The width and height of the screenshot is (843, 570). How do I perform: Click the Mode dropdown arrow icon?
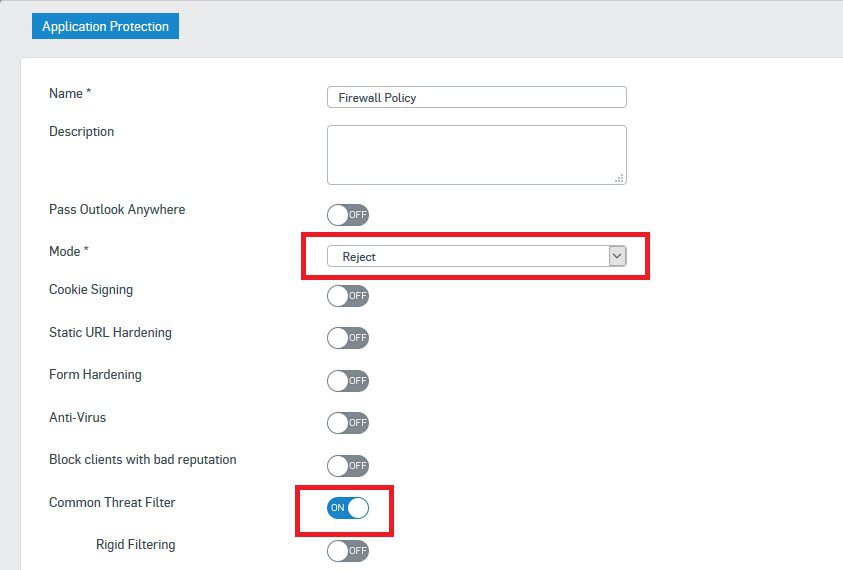click(x=617, y=256)
